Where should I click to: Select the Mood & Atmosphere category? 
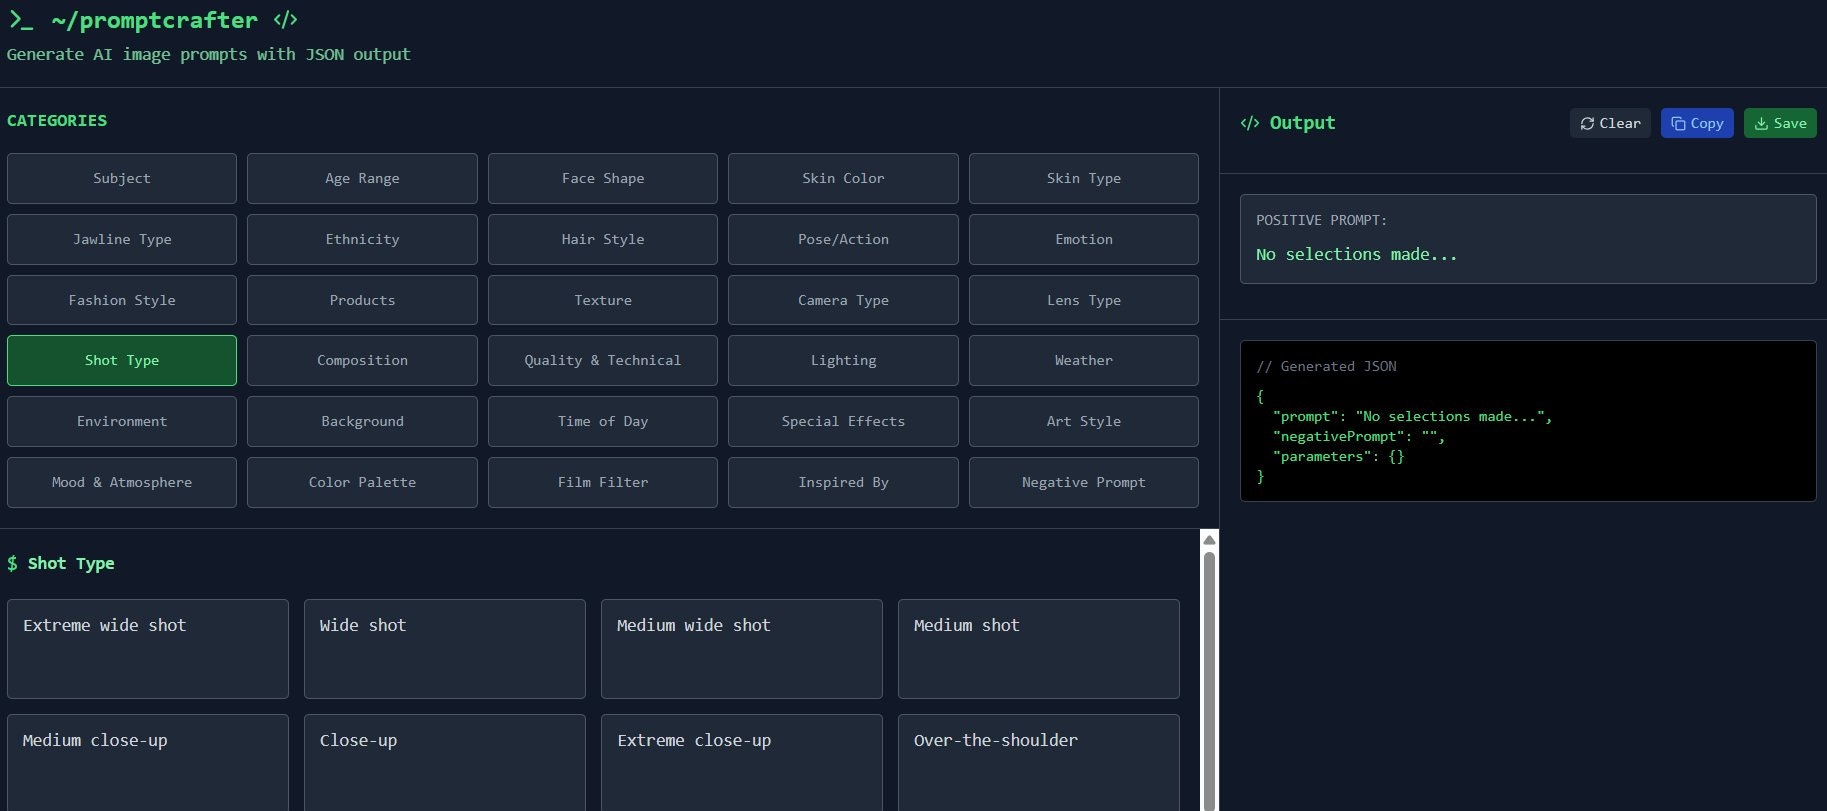122,482
